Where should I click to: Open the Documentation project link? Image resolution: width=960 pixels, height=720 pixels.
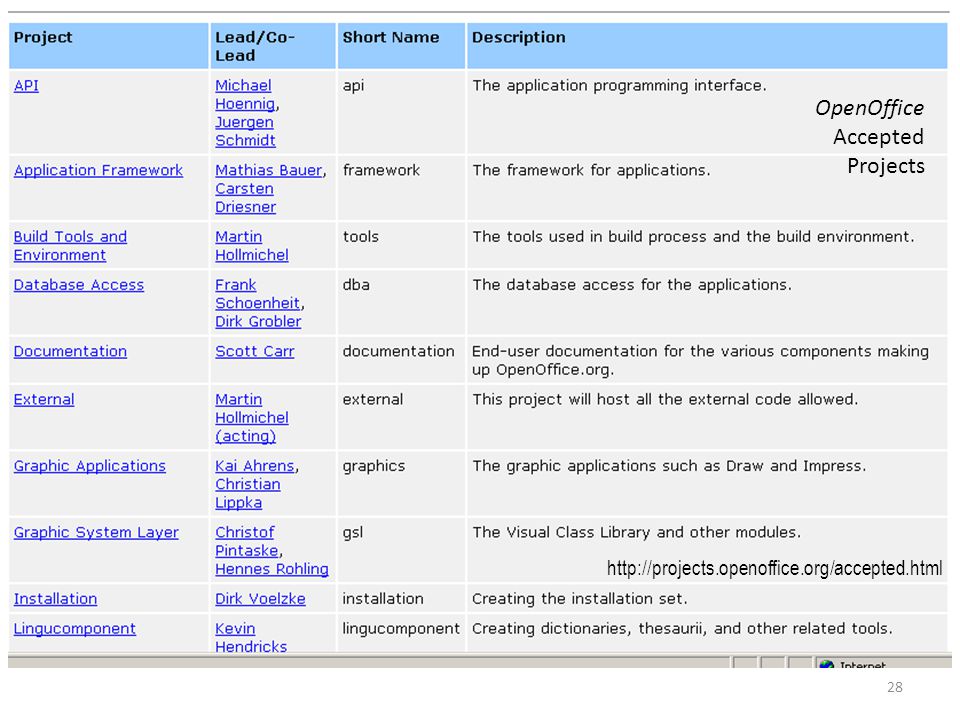click(70, 351)
